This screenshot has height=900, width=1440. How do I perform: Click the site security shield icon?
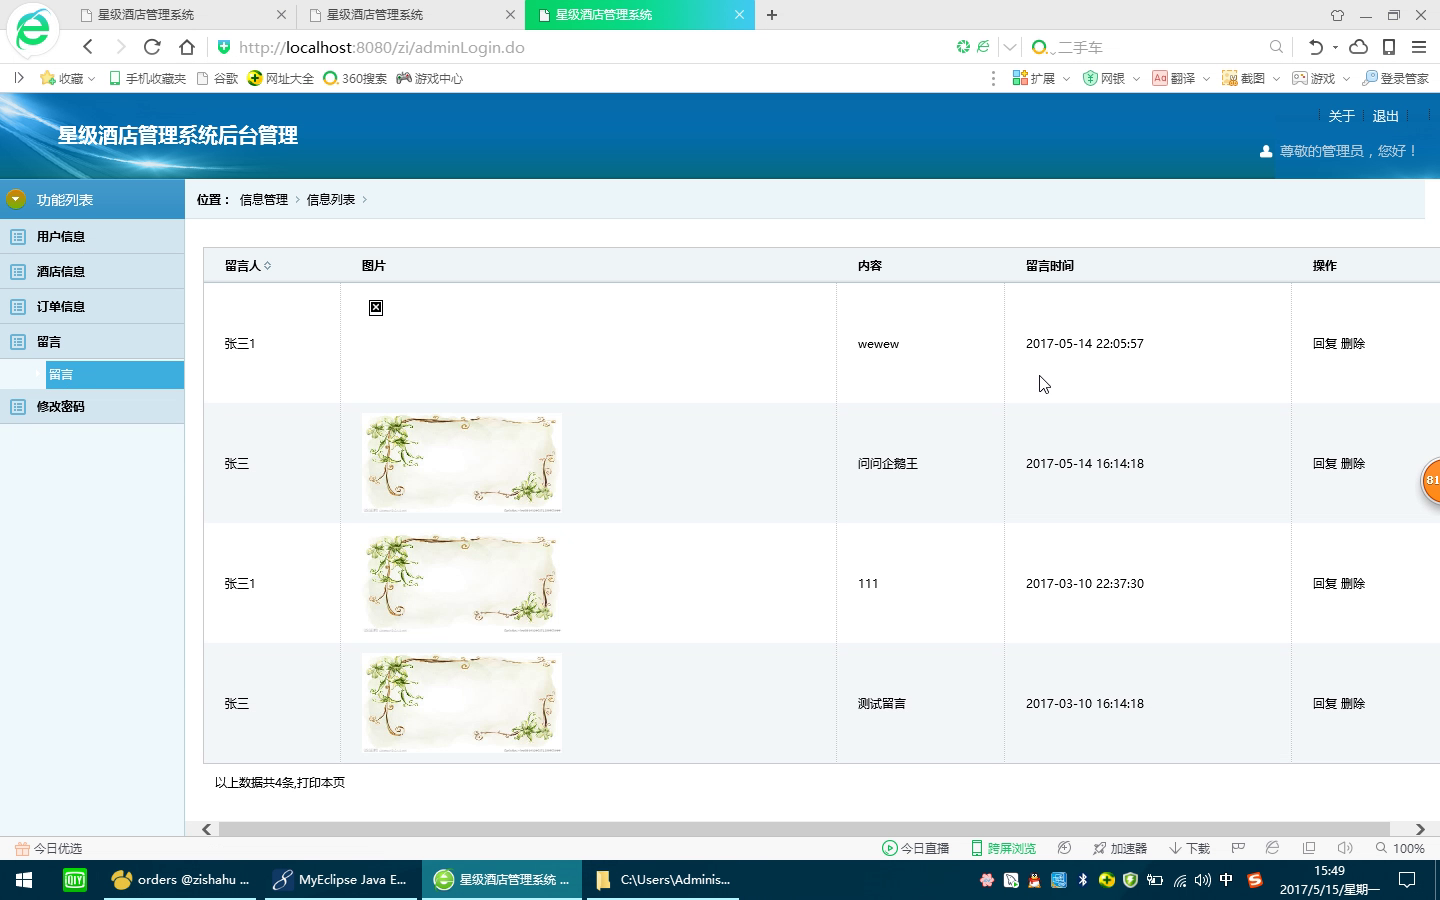pos(224,47)
